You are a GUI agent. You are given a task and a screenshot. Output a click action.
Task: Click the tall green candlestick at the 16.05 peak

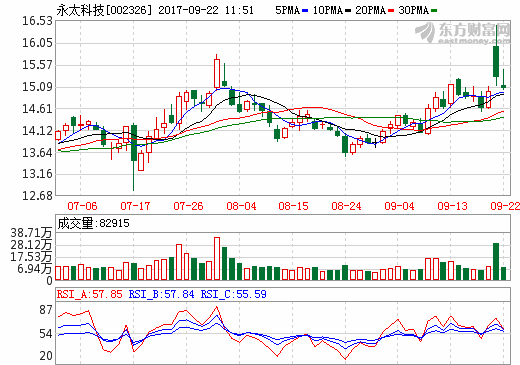click(x=496, y=61)
